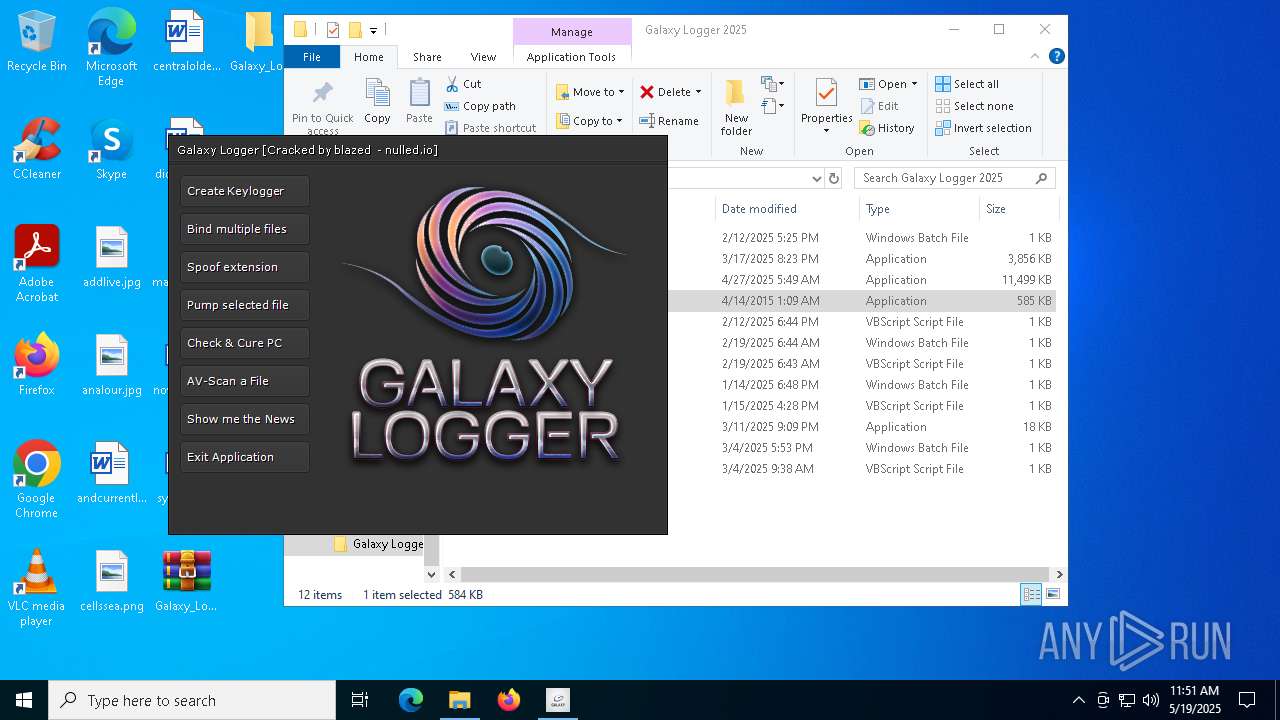1280x720 pixels.
Task: Switch to the Home ribbon tab
Action: click(x=368, y=57)
